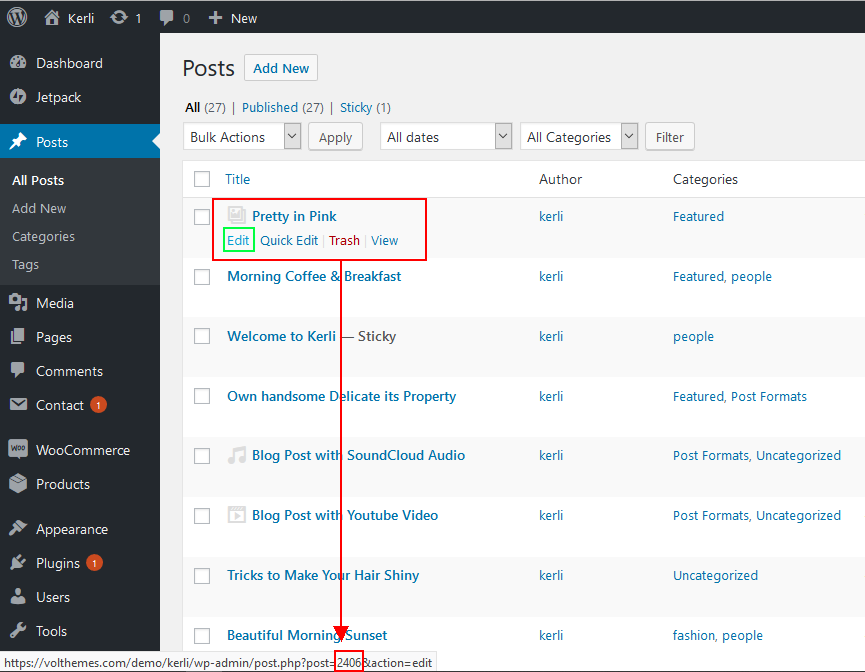The image size is (865, 672).
Task: Click the Media icon in sidebar
Action: (x=18, y=302)
